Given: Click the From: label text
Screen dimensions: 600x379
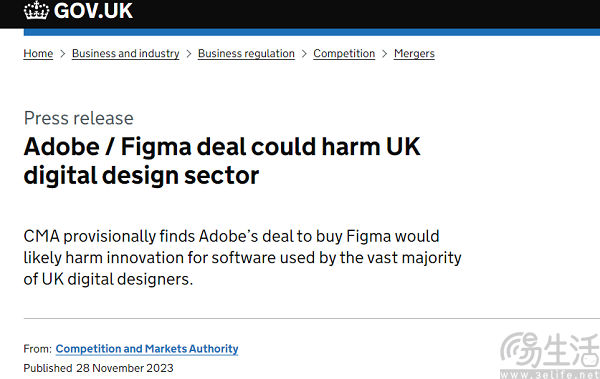Looking at the screenshot, I should click(38, 349).
